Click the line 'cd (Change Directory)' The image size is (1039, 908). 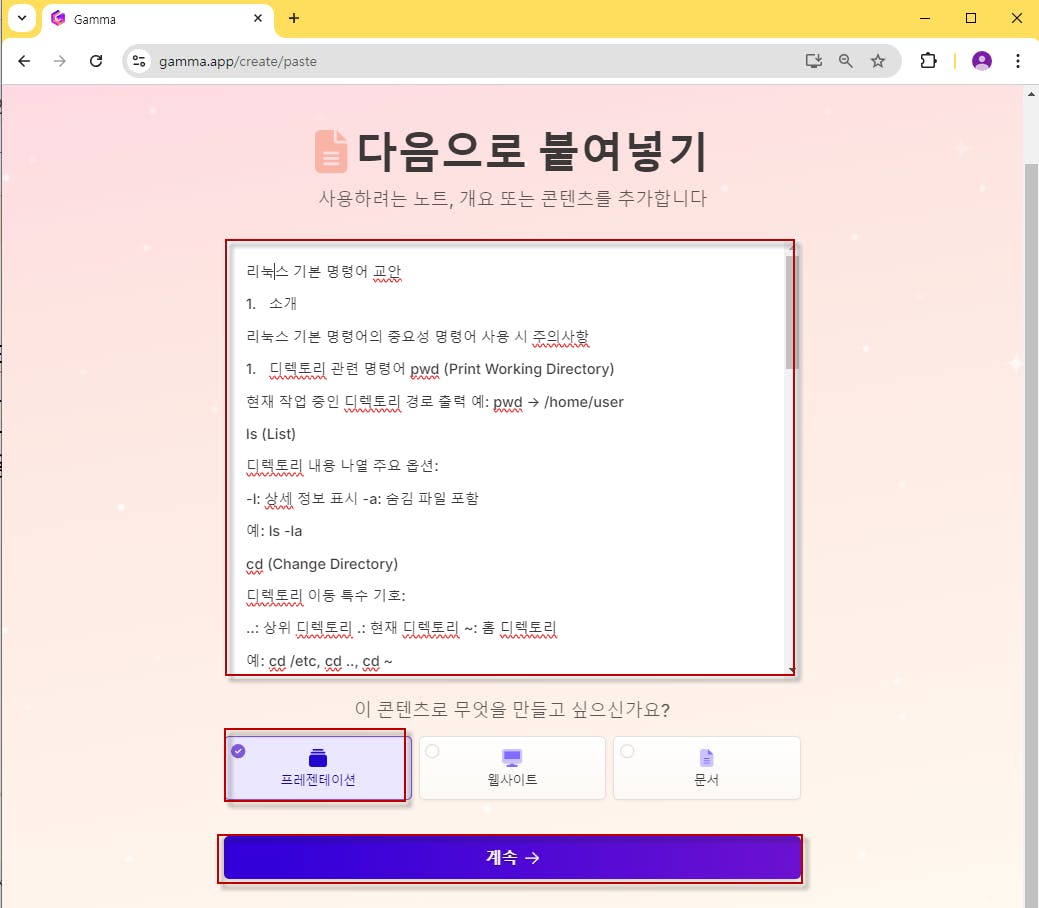(x=322, y=564)
